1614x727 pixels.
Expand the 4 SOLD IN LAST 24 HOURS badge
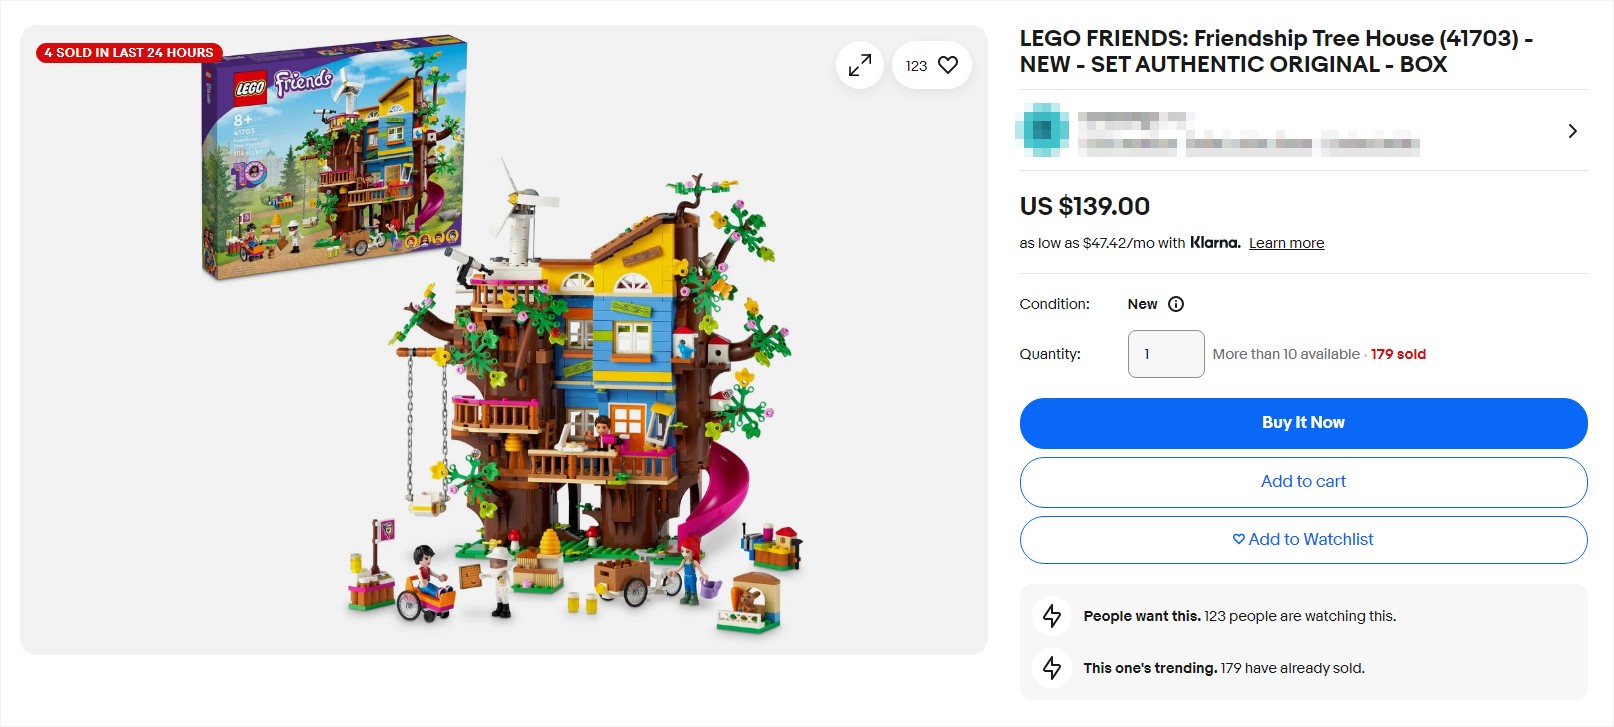(x=127, y=53)
